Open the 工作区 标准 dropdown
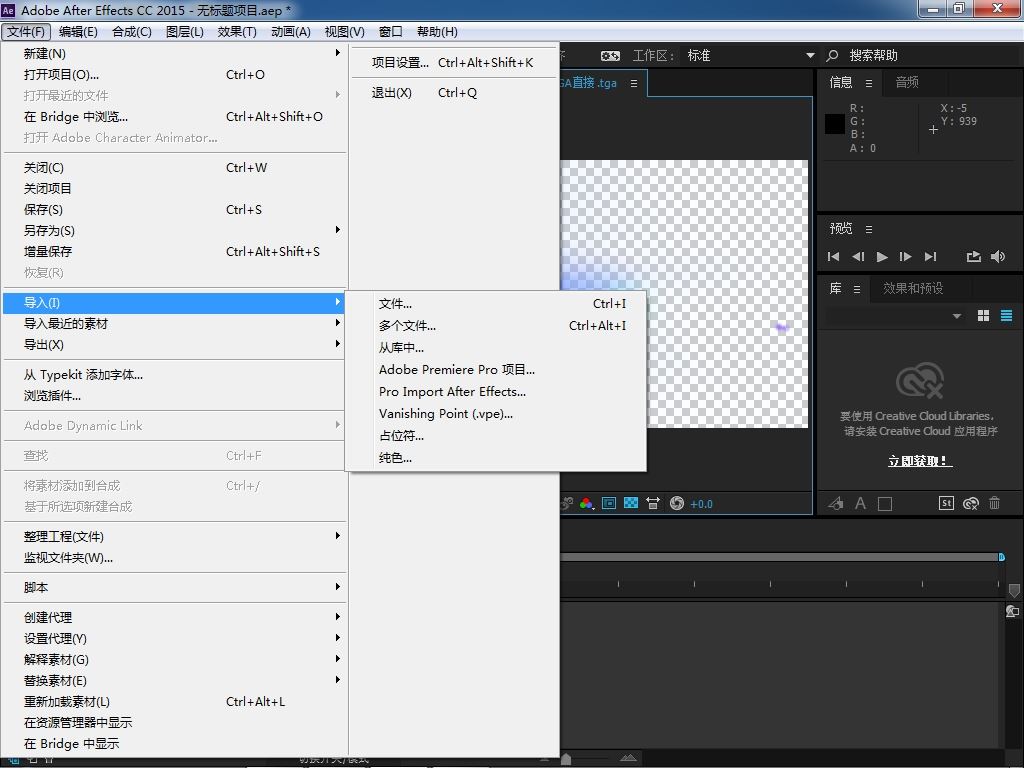The image size is (1024, 768). point(750,56)
